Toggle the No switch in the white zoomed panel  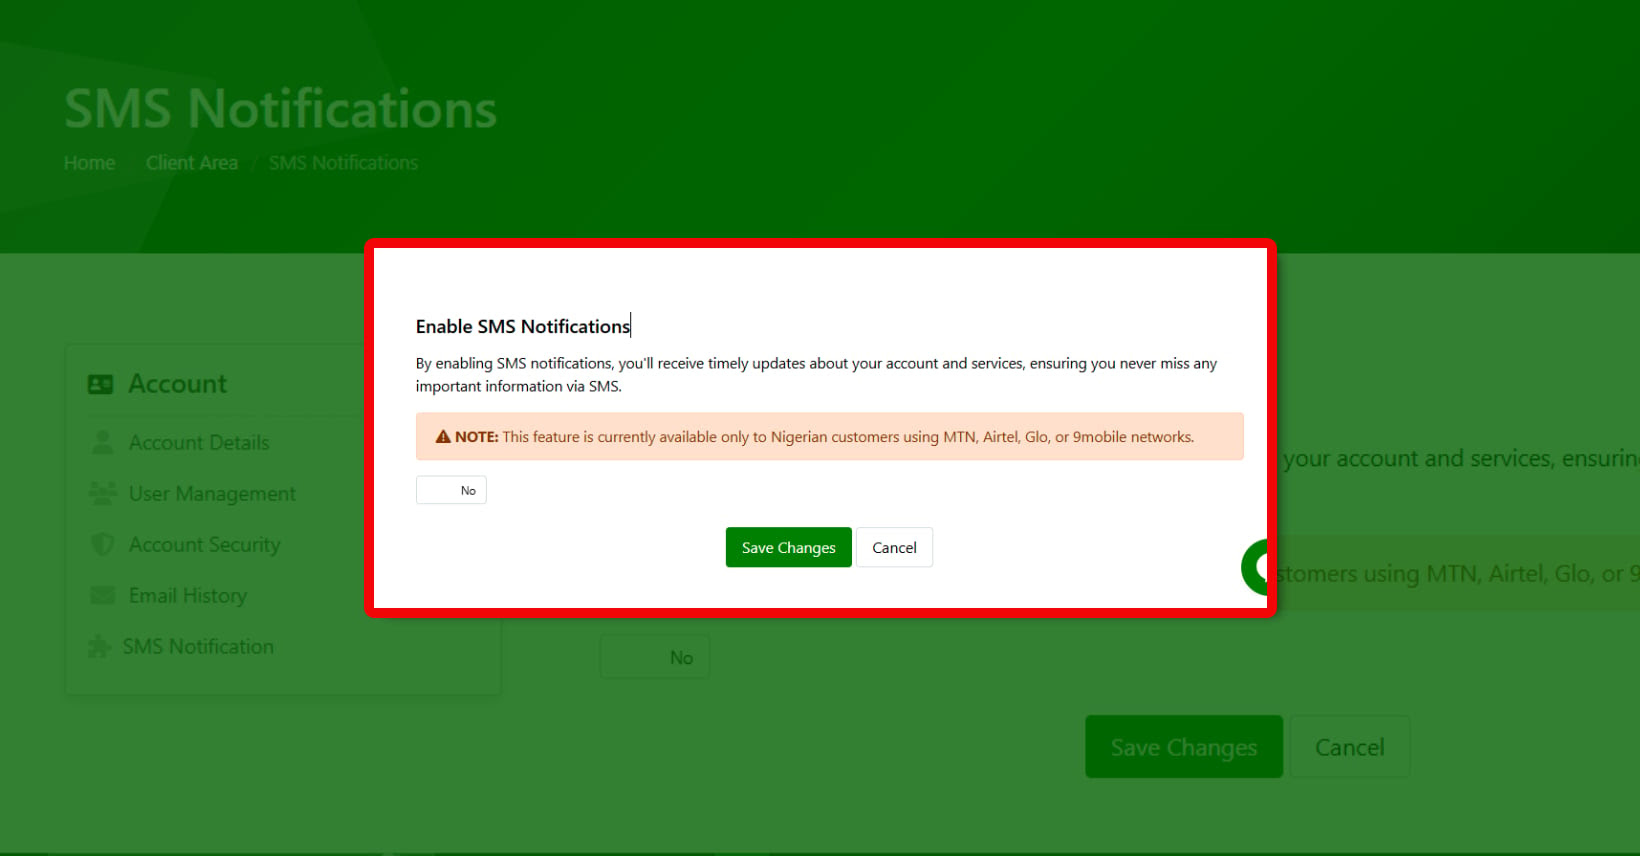coord(451,490)
